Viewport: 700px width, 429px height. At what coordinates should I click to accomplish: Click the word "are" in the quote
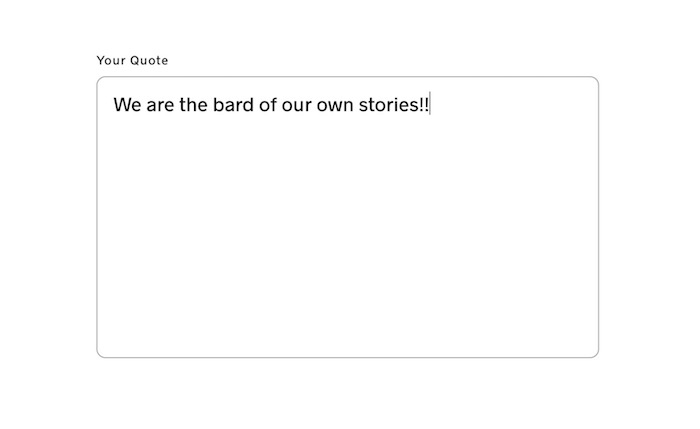tap(160, 106)
